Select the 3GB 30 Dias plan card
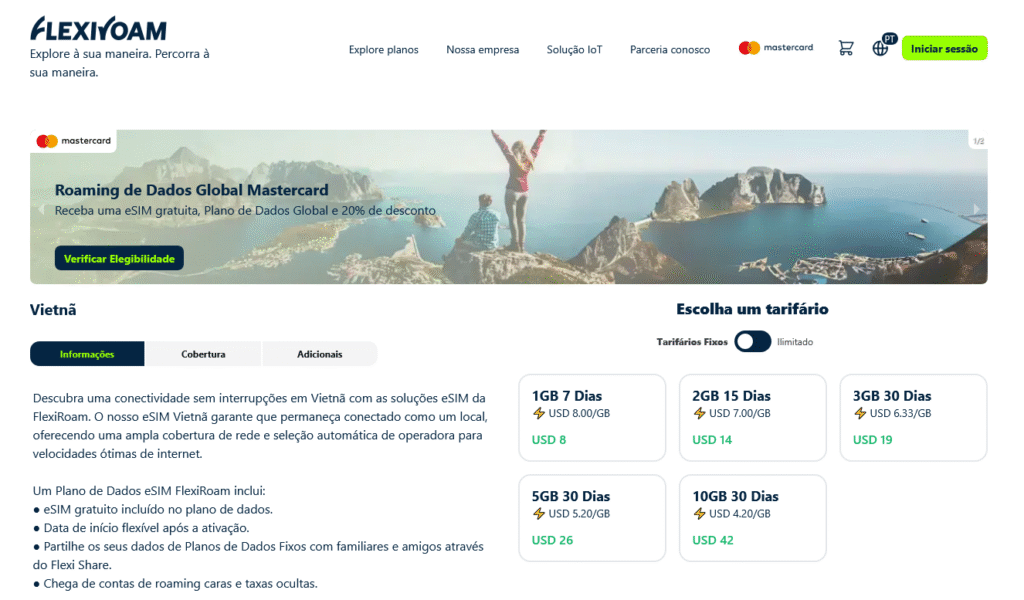Viewport: 1024px width, 600px height. (912, 418)
